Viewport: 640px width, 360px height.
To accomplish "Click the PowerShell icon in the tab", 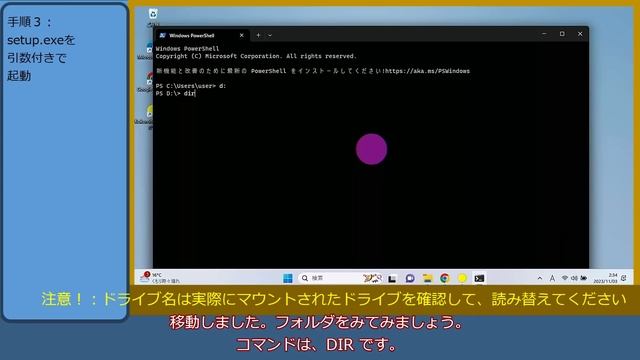I will click(162, 36).
